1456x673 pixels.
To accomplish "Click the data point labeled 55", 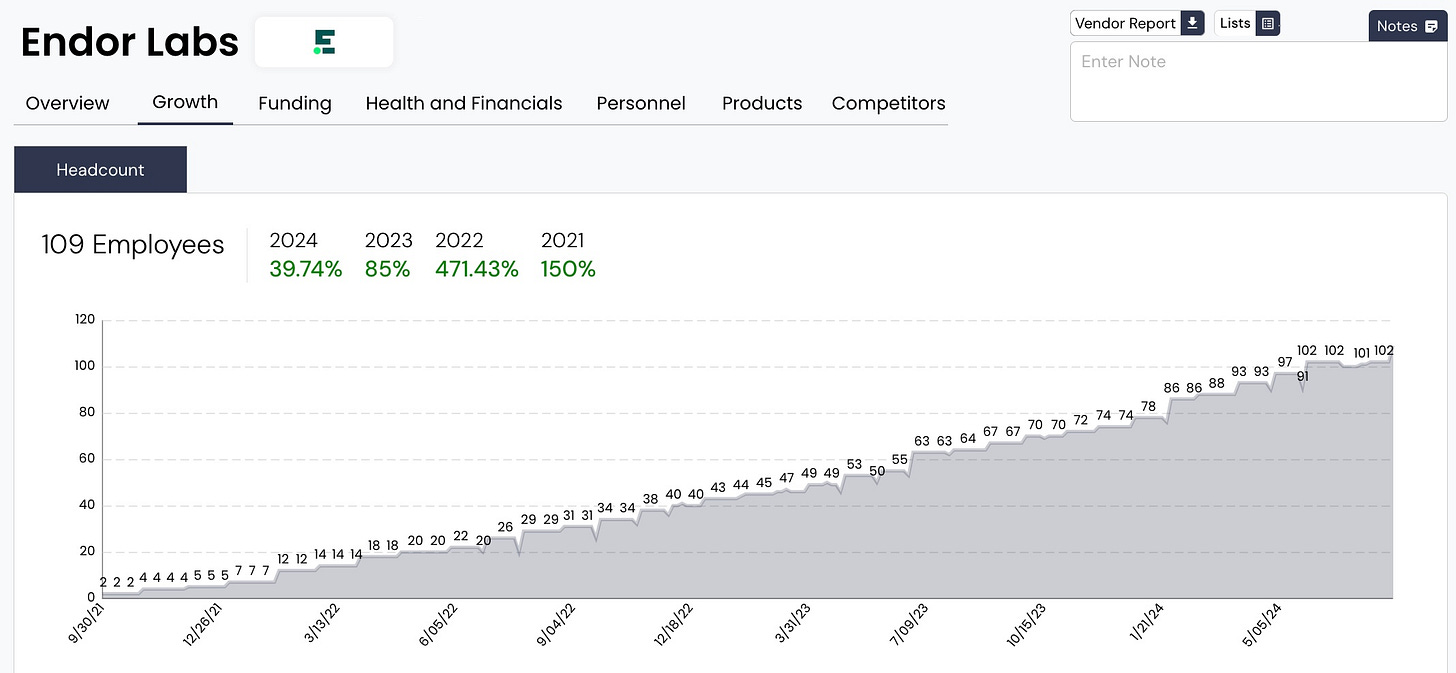I will click(x=899, y=459).
